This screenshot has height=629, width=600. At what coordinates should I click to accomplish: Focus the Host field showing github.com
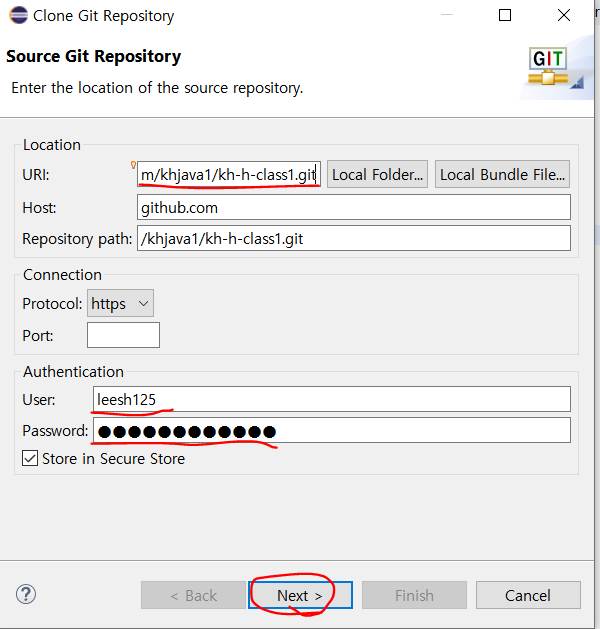click(354, 207)
